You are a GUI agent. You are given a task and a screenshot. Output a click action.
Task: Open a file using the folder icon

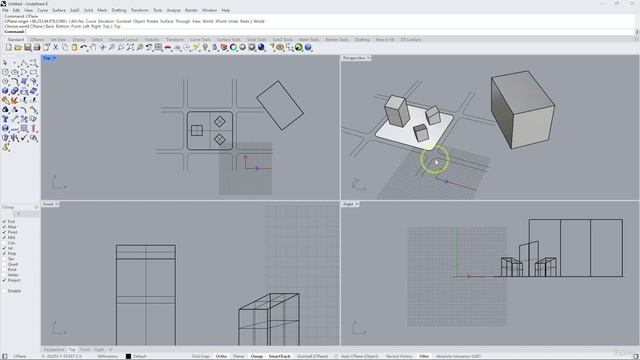click(x=18, y=47)
